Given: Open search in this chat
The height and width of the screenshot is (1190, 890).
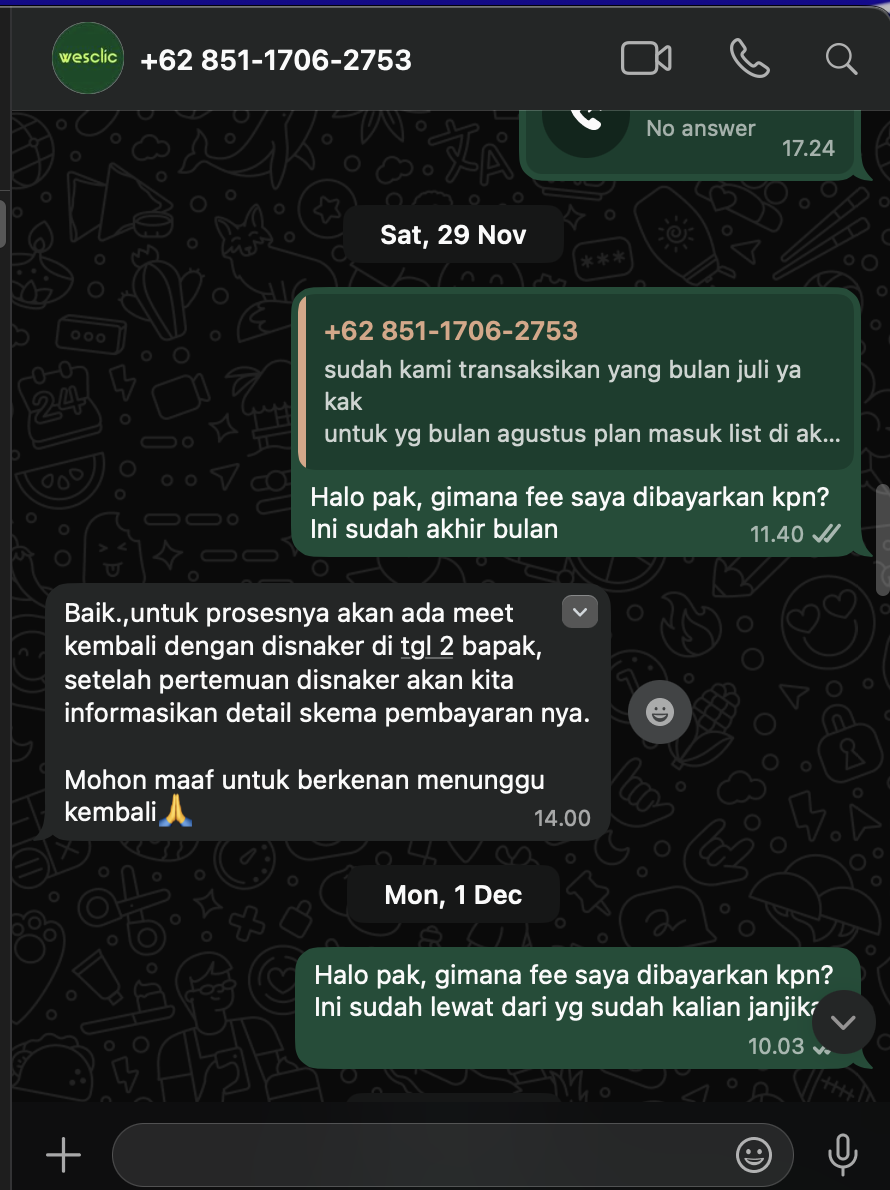Looking at the screenshot, I should (841, 58).
